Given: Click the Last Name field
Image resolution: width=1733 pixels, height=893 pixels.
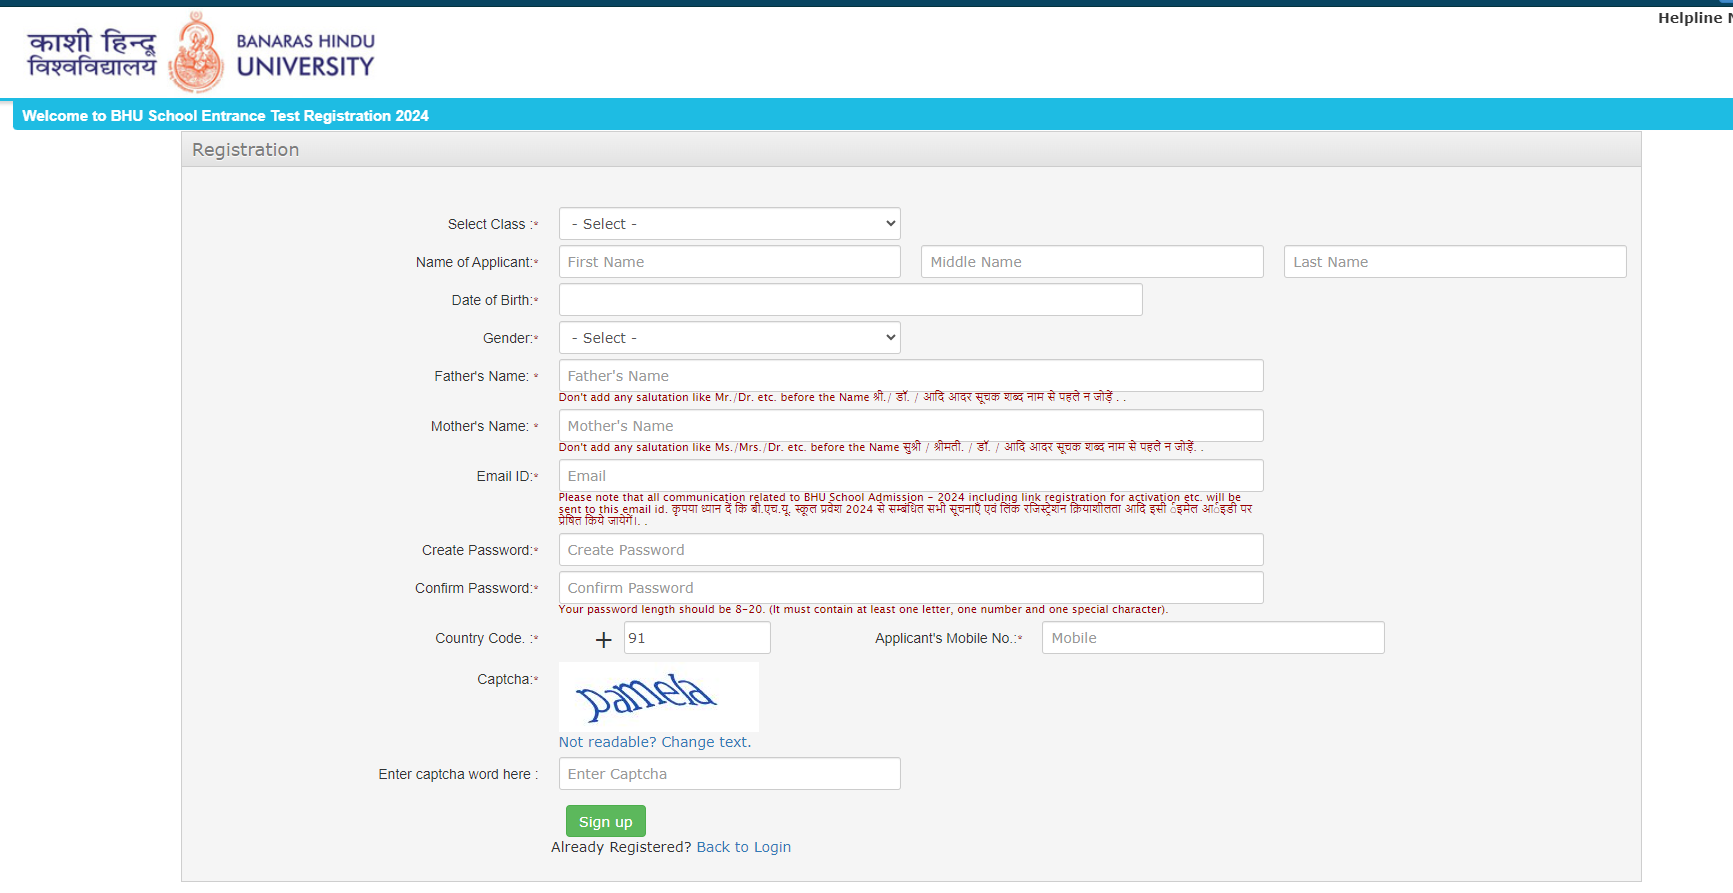Looking at the screenshot, I should pos(1454,262).
